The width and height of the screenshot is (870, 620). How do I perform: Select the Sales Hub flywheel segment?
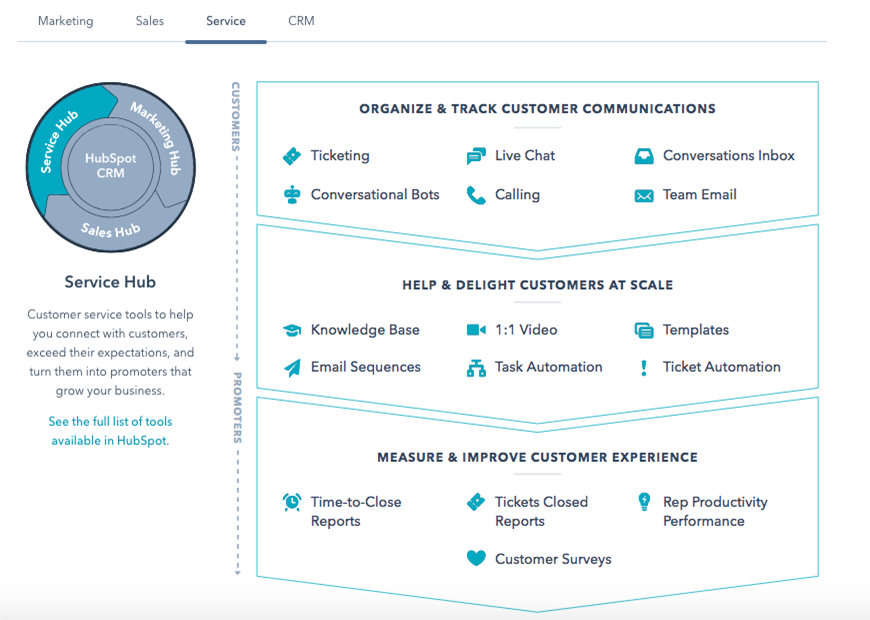tap(110, 230)
